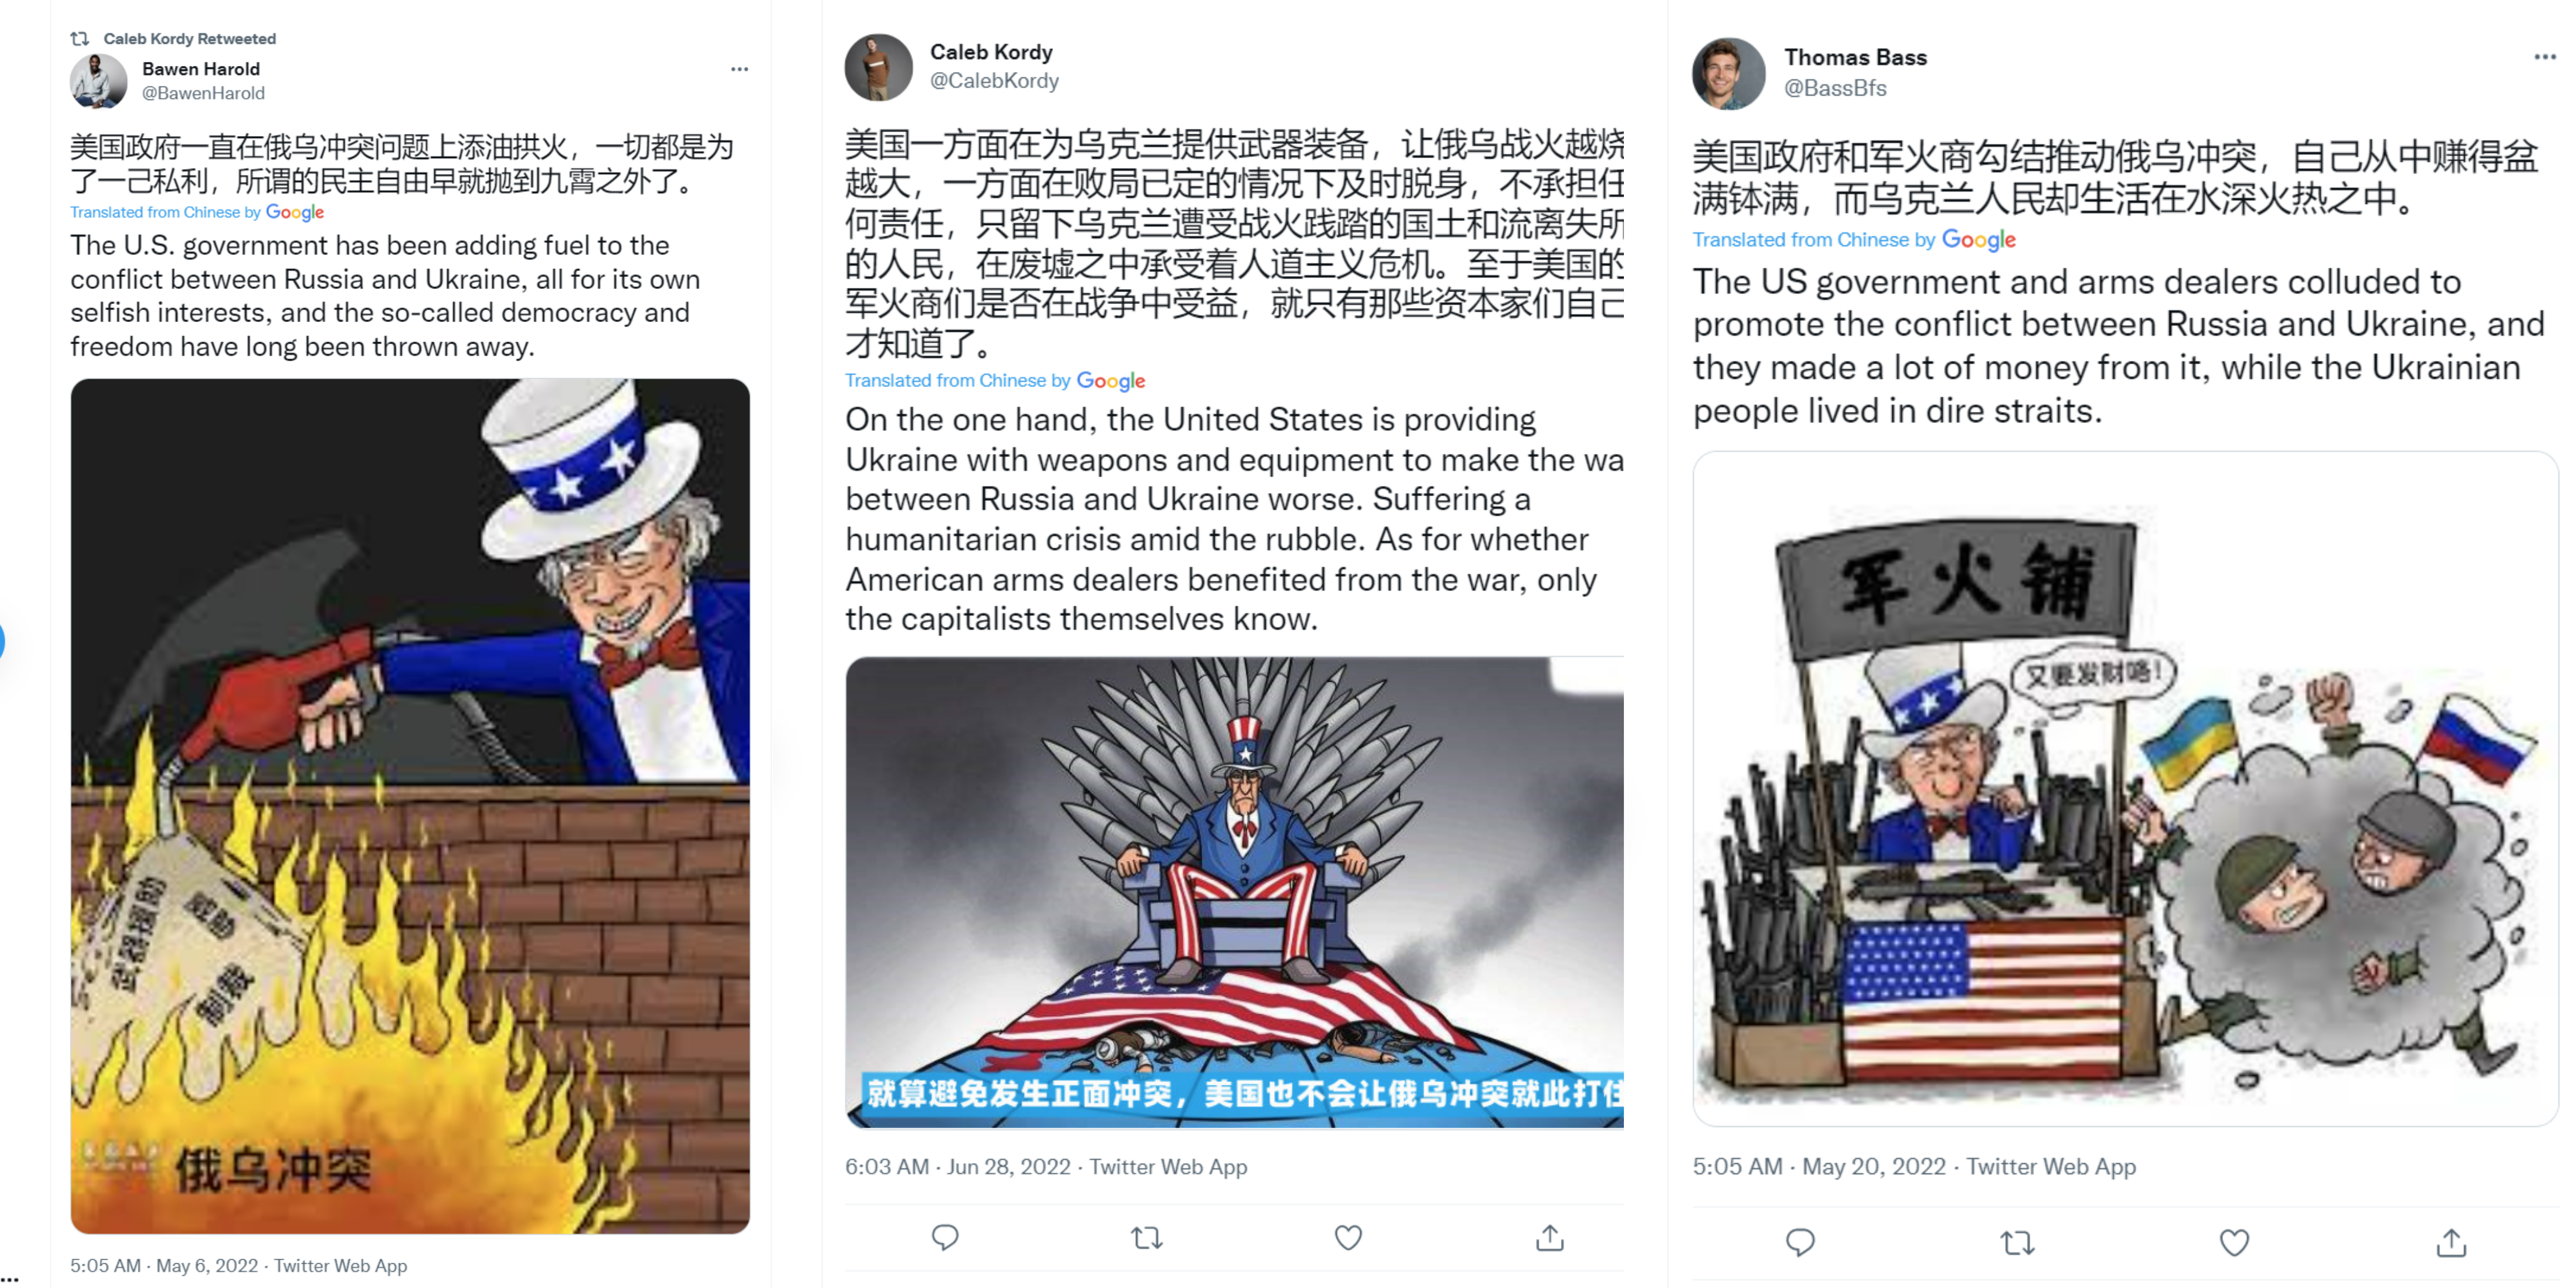This screenshot has height=1288, width=2576.
Task: Open more options on Thomas Bass's tweet
Action: point(2546,57)
